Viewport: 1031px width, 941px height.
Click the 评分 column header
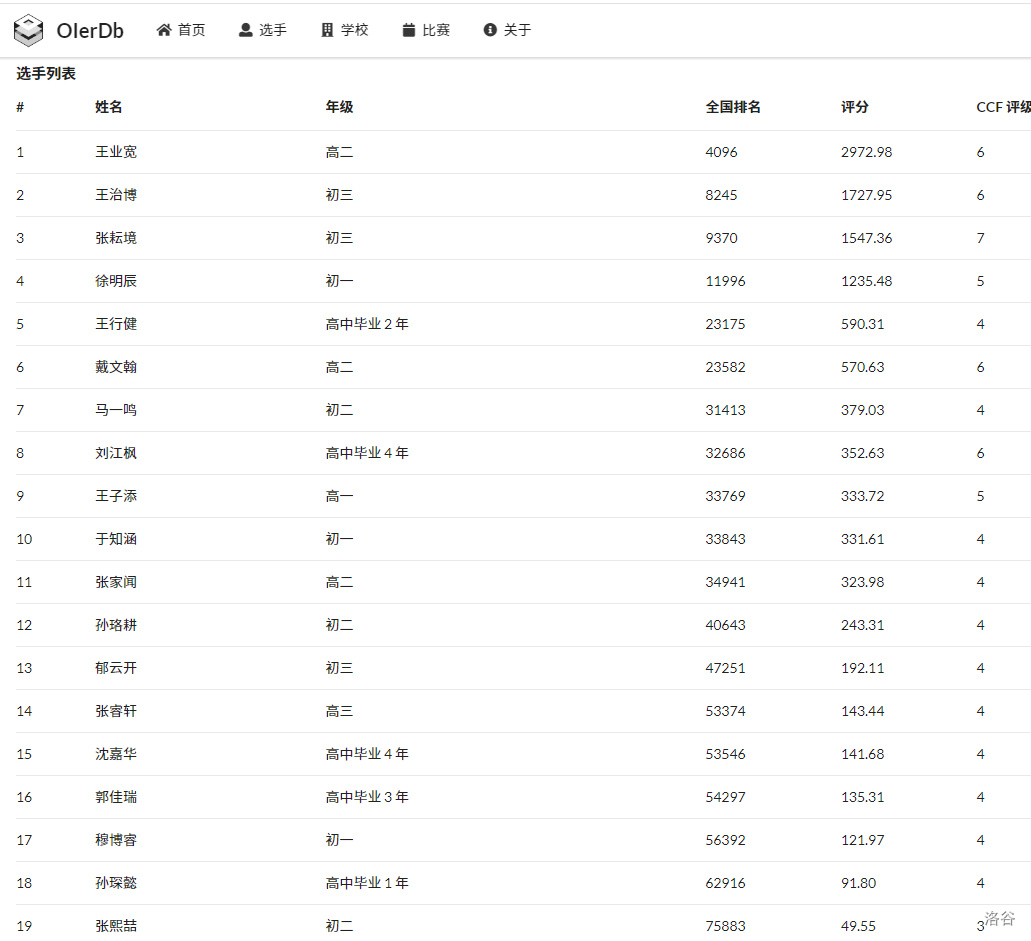[855, 107]
